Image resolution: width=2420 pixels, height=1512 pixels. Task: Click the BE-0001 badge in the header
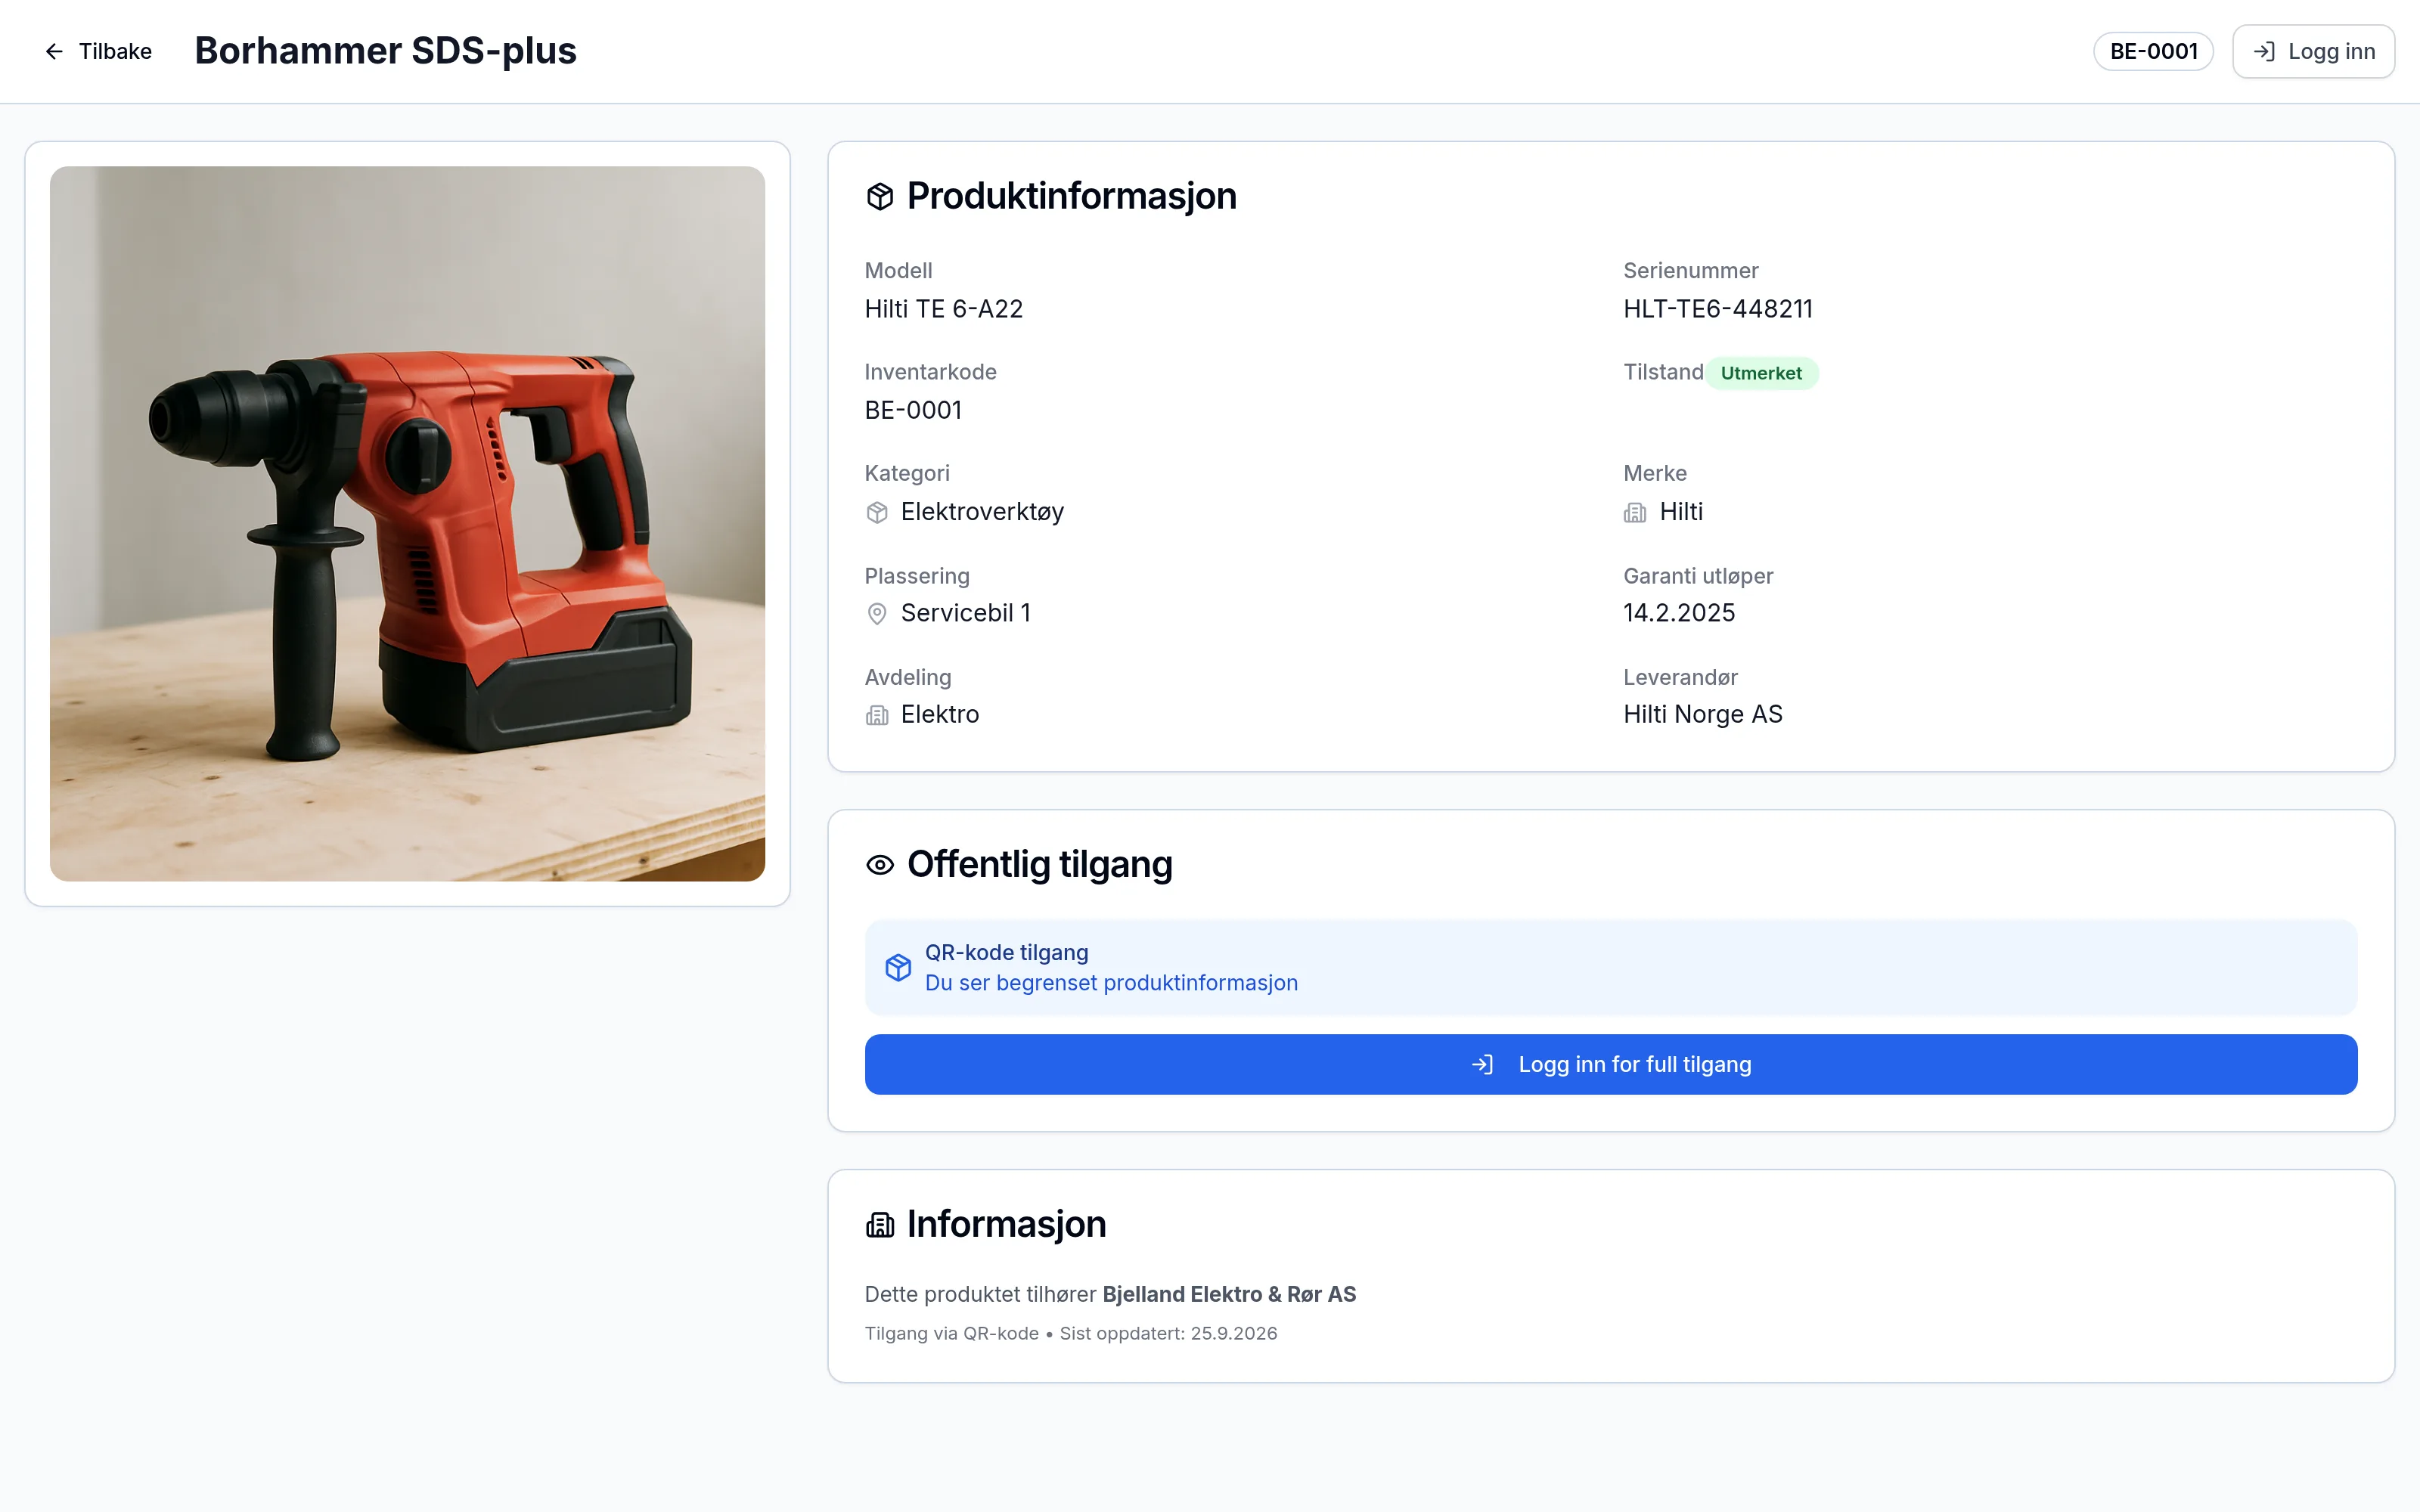pos(2153,51)
